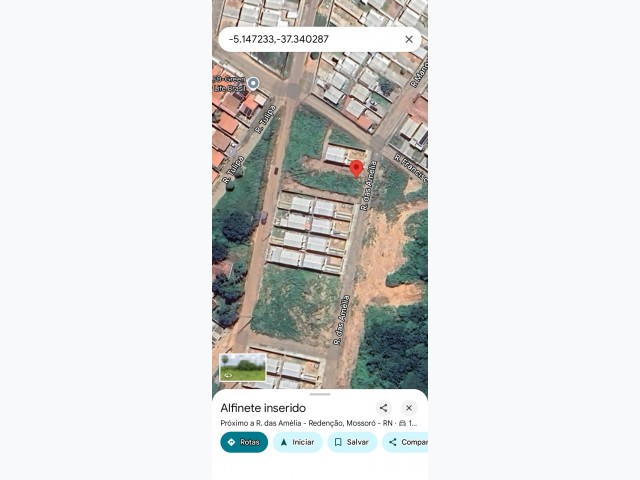
Task: Tap the Compartilhar chip
Action: 406,442
